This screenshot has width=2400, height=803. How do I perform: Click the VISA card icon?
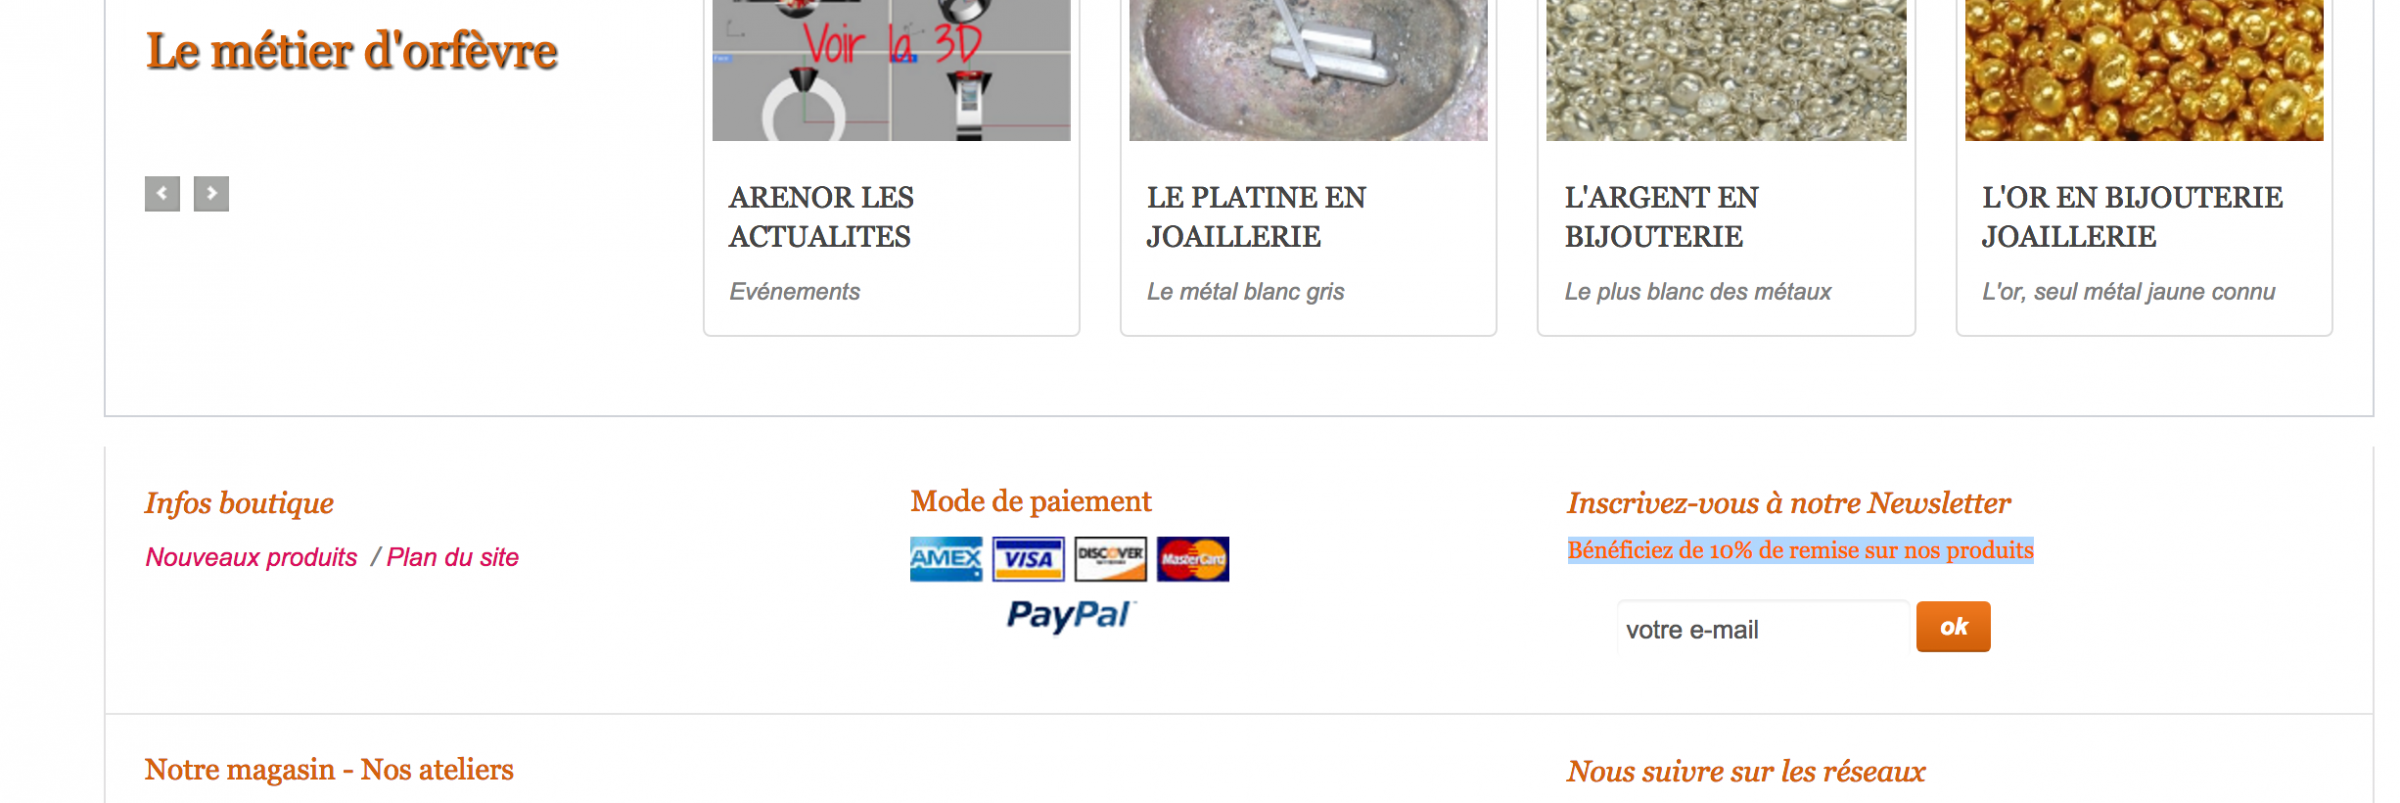[x=1028, y=559]
